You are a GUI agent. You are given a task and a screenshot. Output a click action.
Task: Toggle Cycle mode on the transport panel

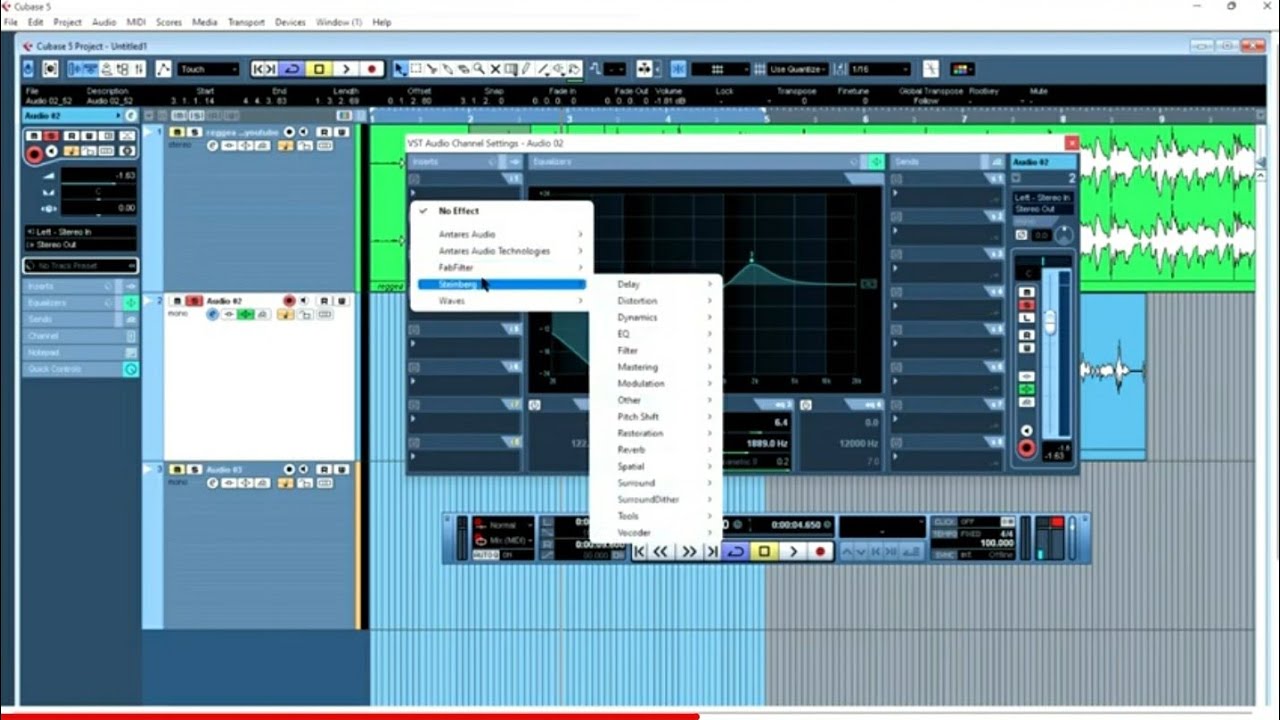(736, 551)
